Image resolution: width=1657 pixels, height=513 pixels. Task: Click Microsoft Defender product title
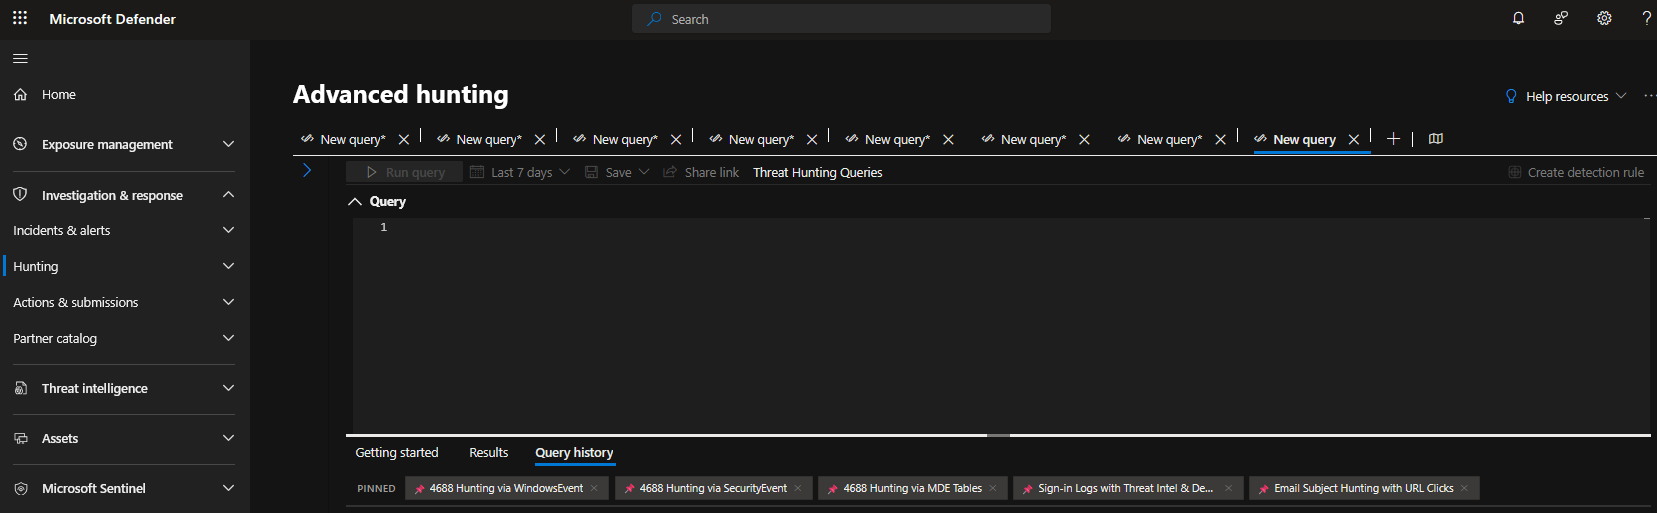(x=112, y=19)
